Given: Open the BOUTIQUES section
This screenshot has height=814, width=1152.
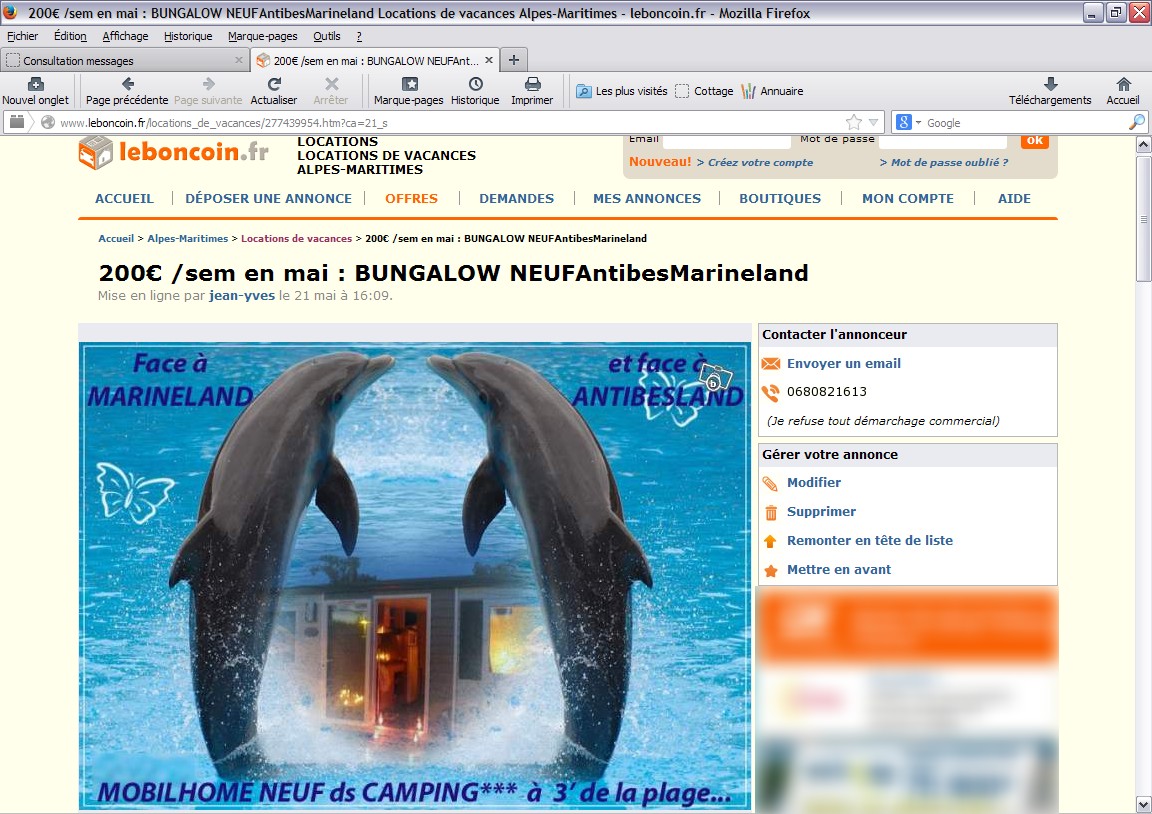Looking at the screenshot, I should [x=780, y=198].
